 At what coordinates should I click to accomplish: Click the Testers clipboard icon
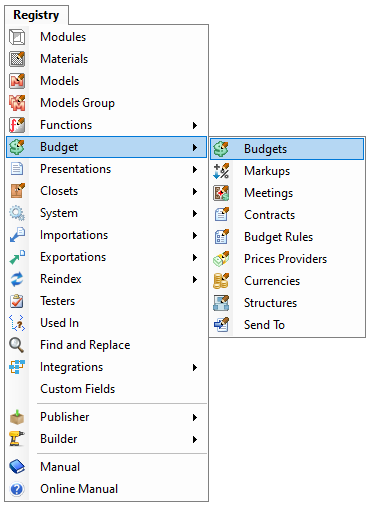(17, 301)
